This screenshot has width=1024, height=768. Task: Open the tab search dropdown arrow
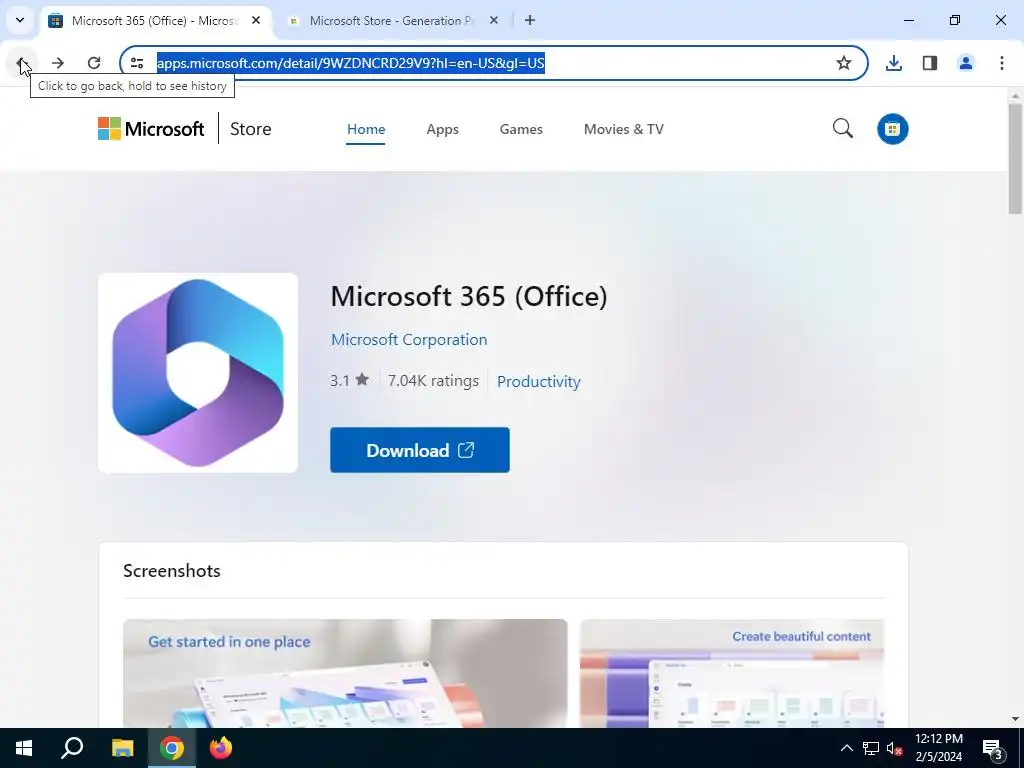[x=20, y=20]
